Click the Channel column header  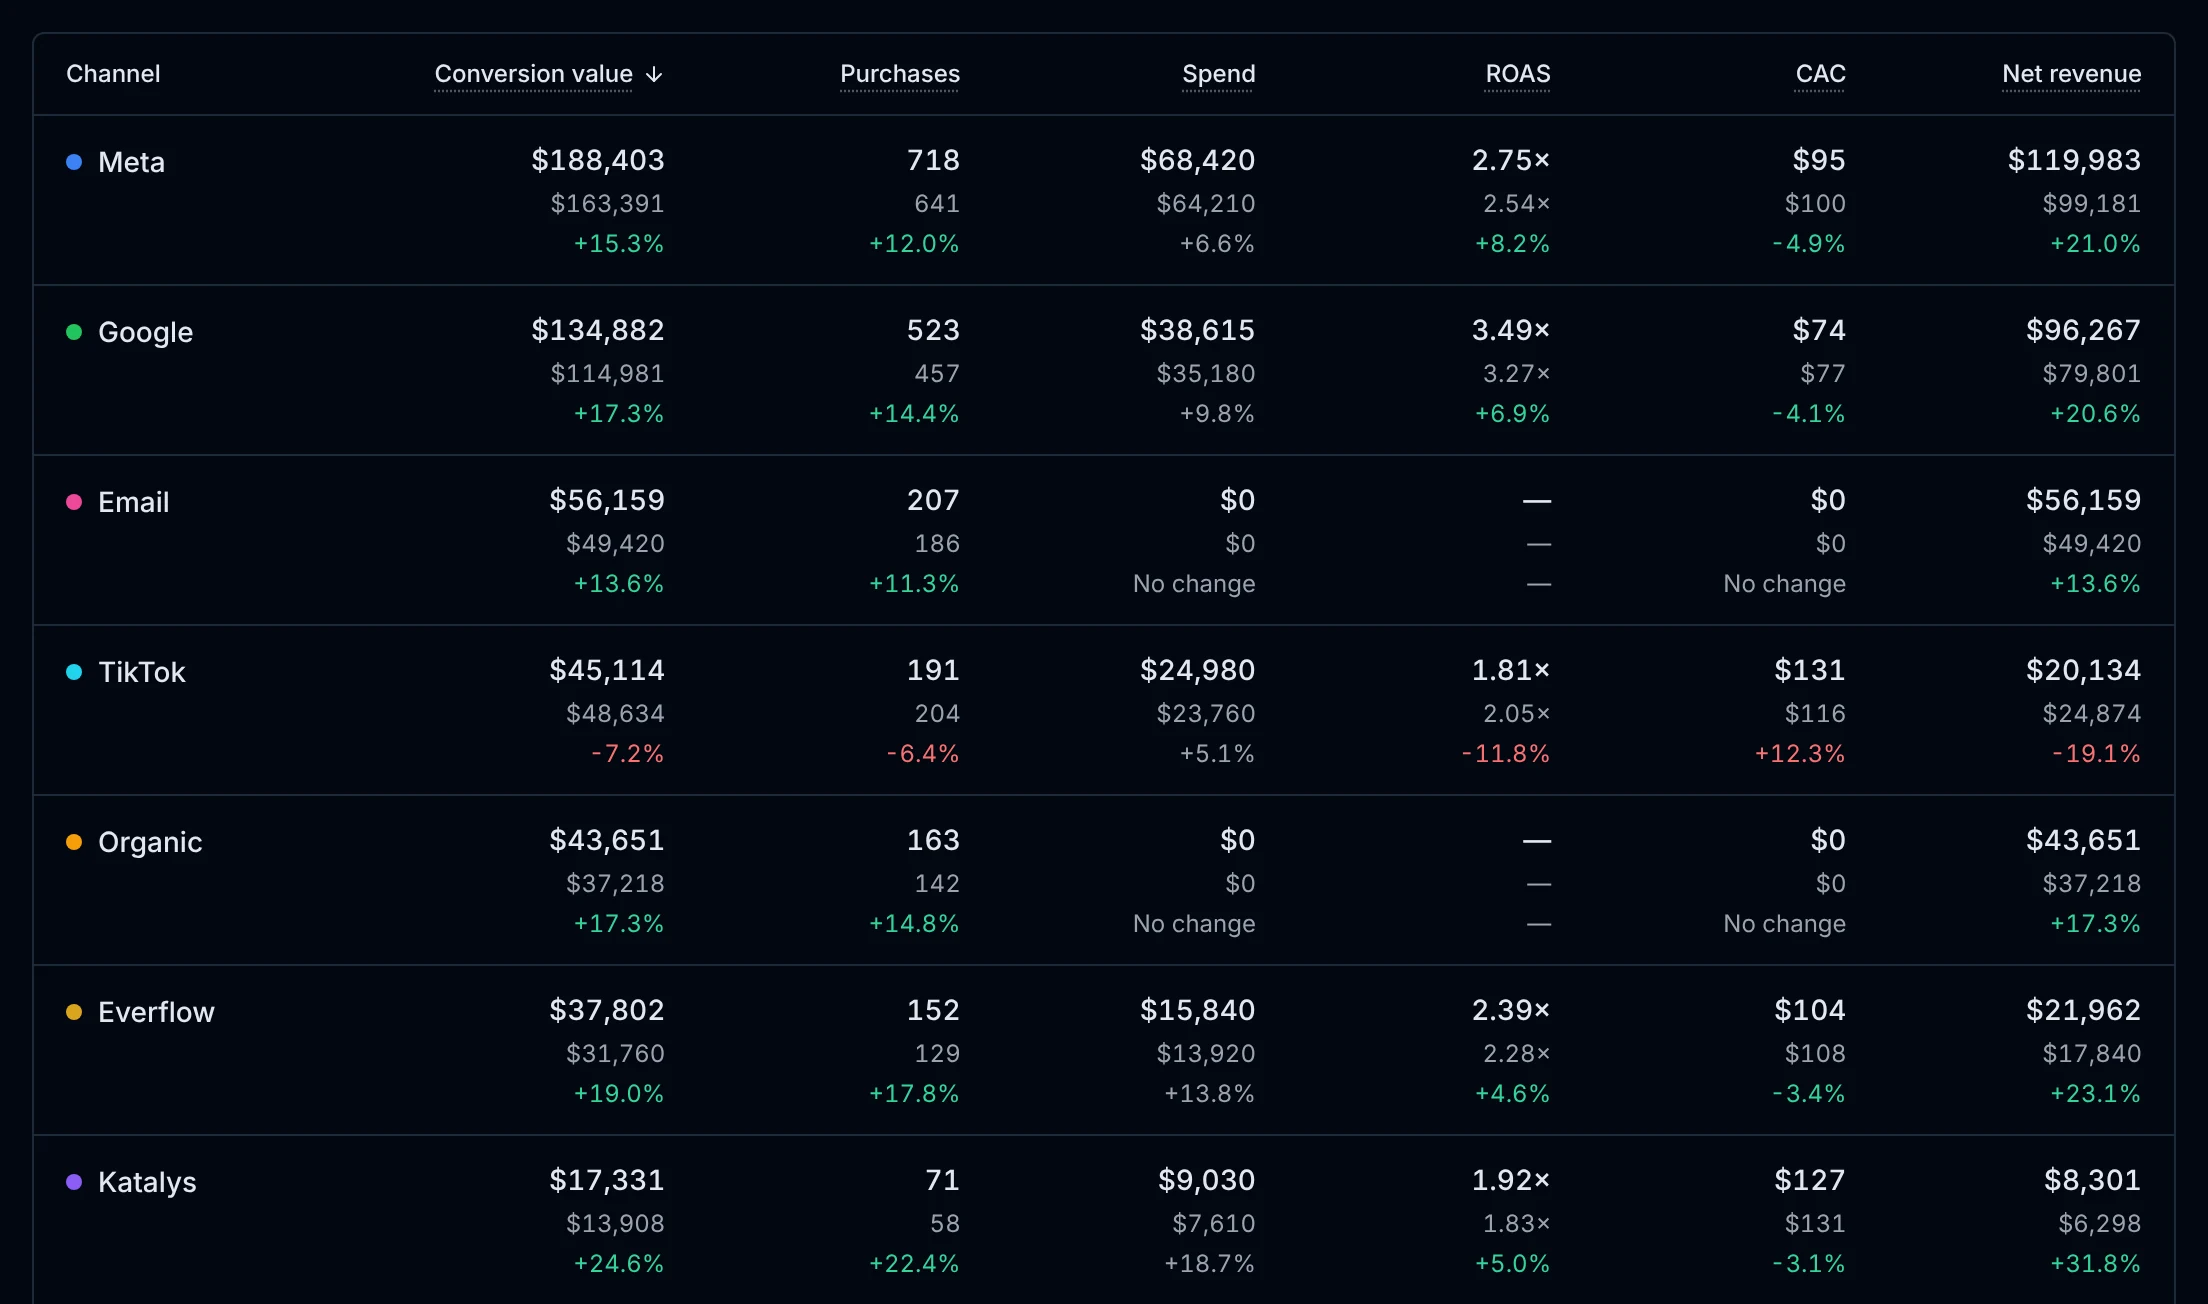113,74
